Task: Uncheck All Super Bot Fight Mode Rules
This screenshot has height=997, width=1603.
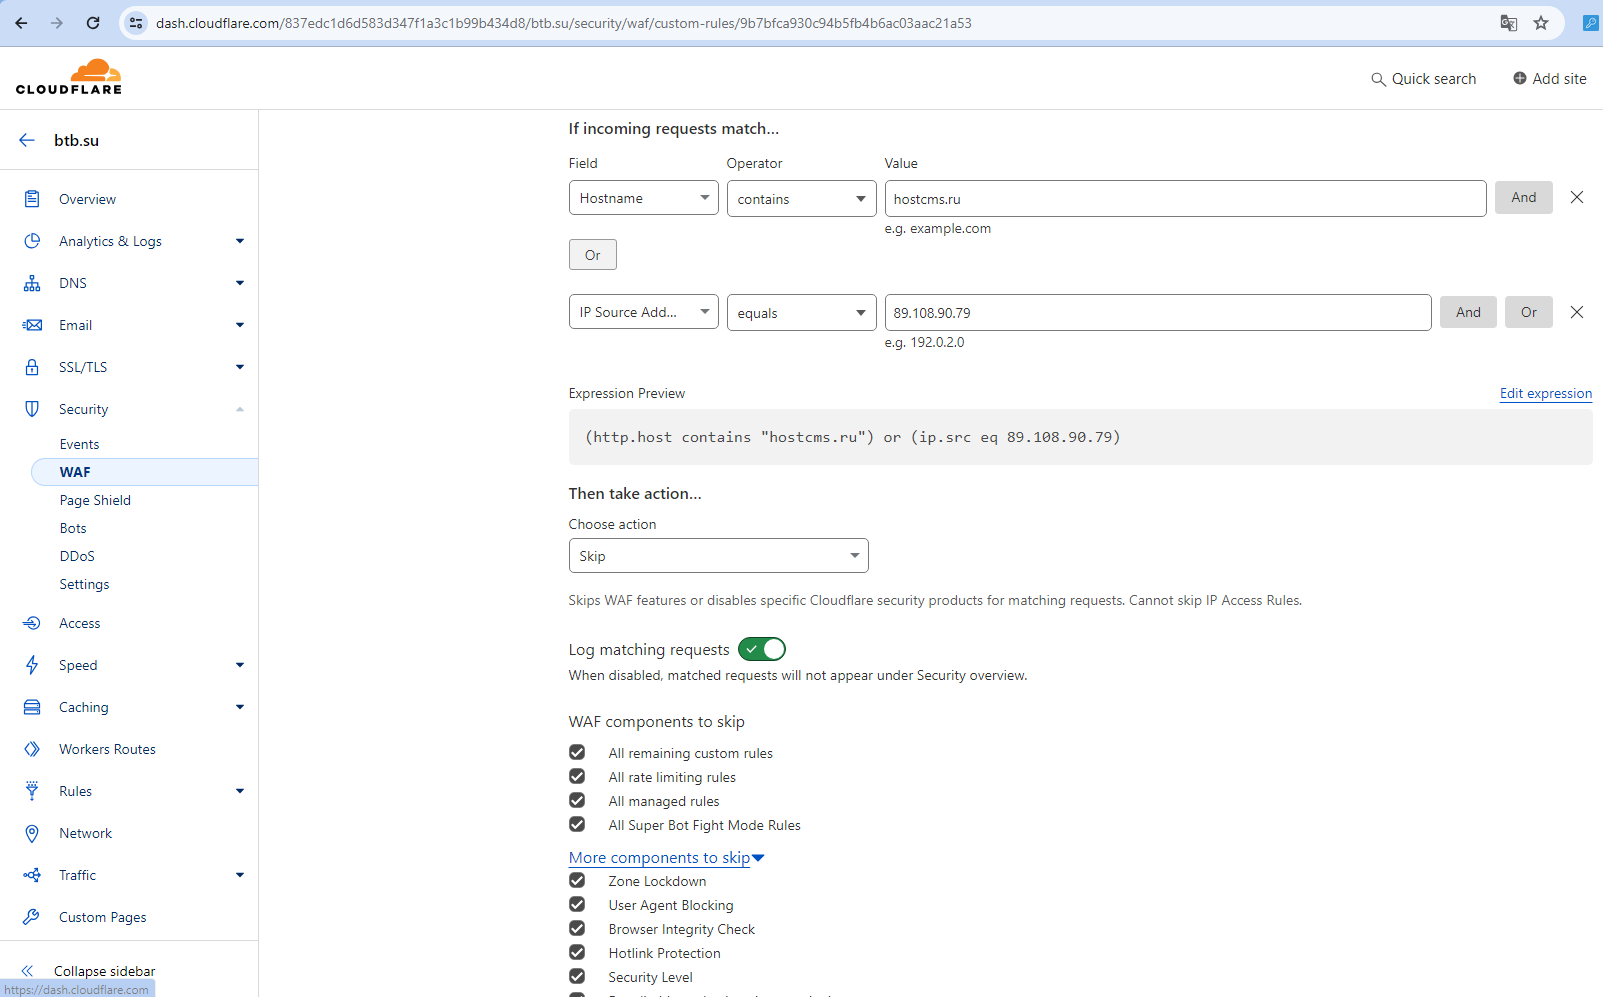Action: pos(577,824)
